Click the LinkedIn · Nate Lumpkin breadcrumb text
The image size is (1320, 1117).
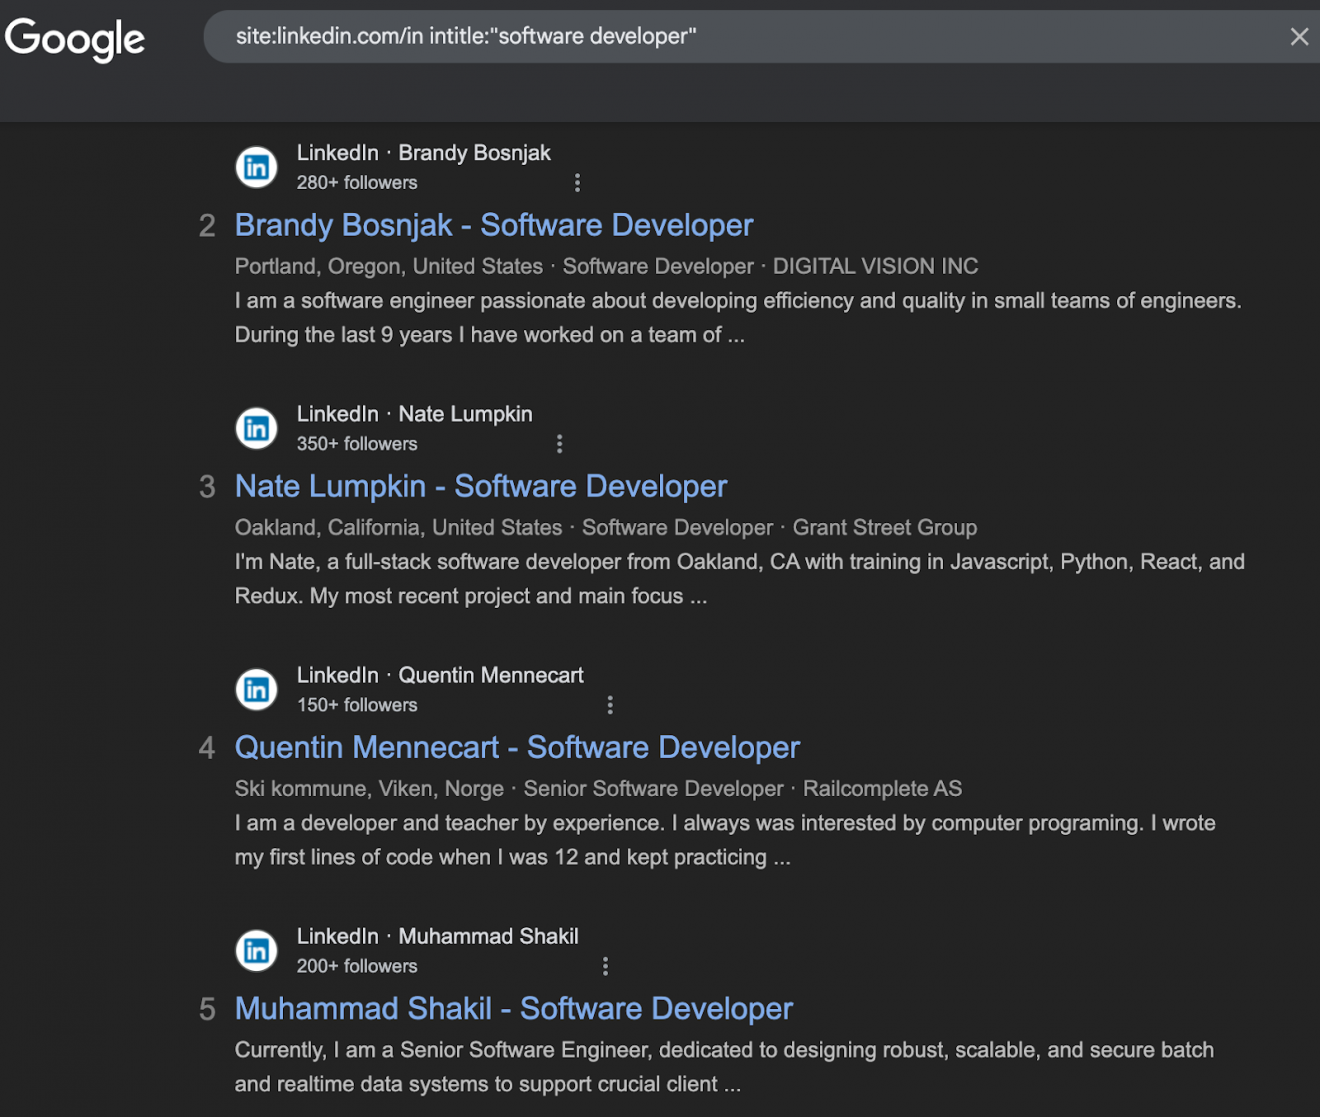(x=413, y=413)
